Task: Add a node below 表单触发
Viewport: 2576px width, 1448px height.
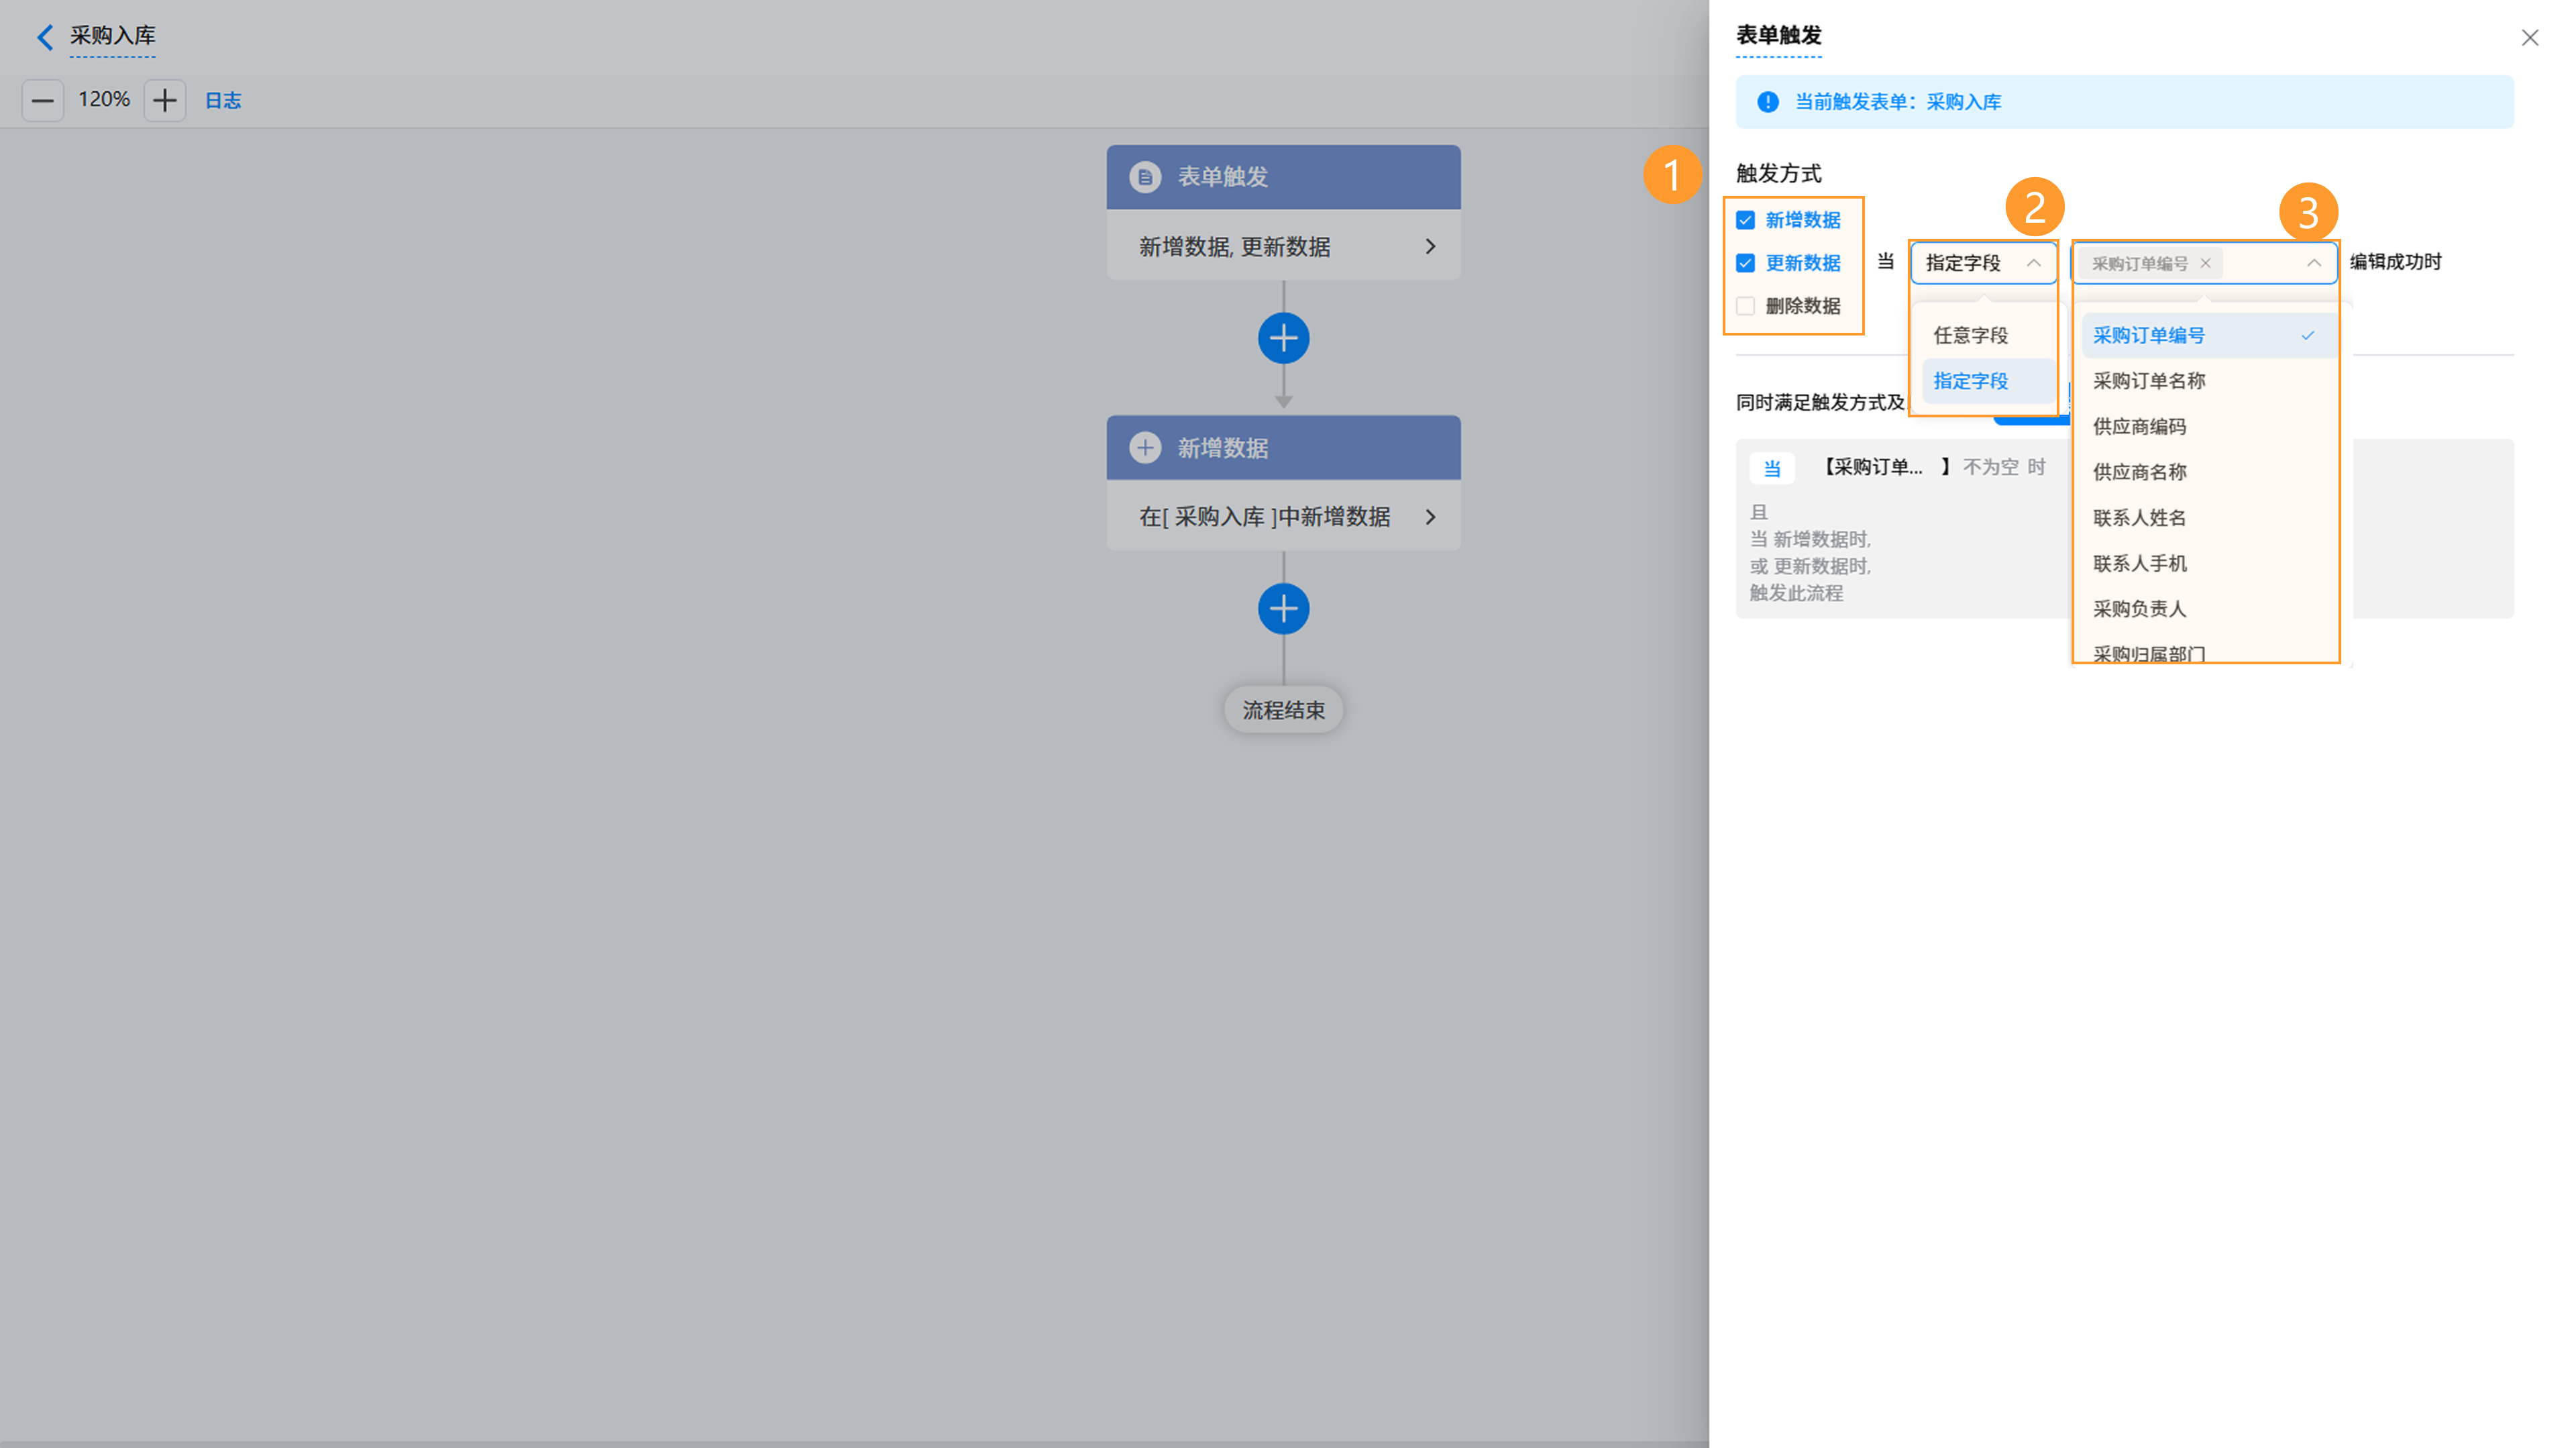Action: click(x=1283, y=338)
